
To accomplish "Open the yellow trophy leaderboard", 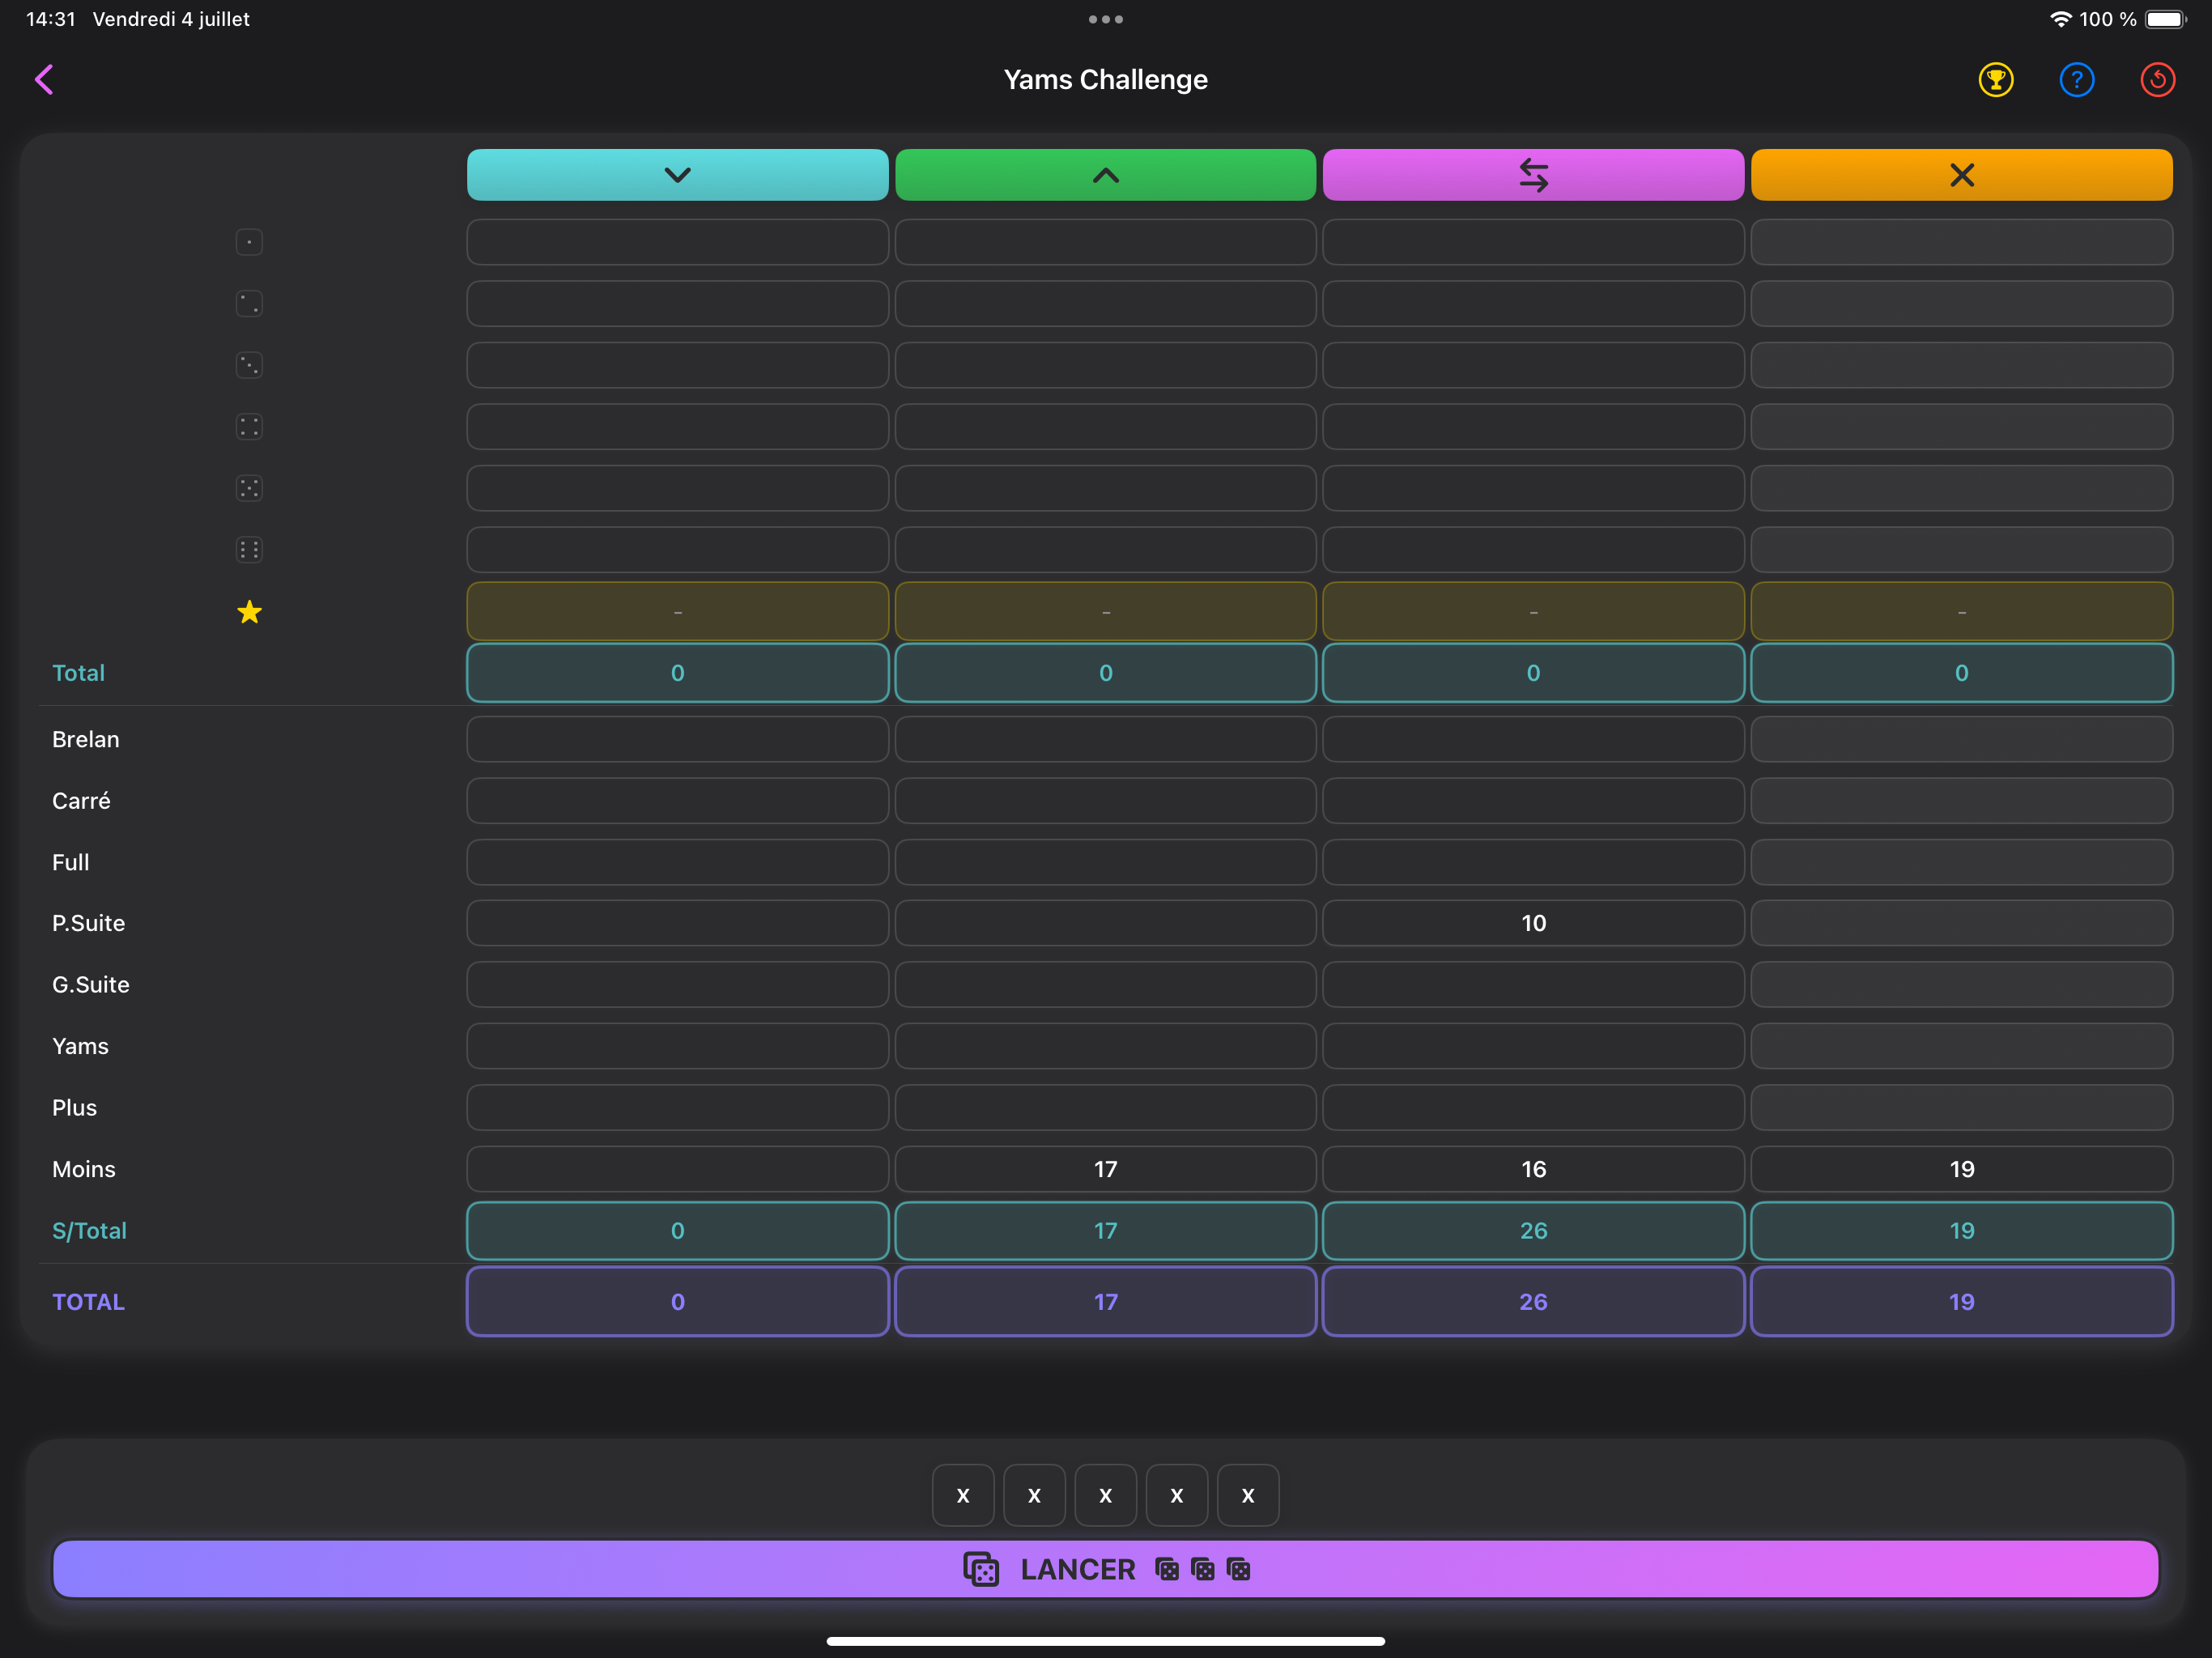I will [x=1995, y=80].
